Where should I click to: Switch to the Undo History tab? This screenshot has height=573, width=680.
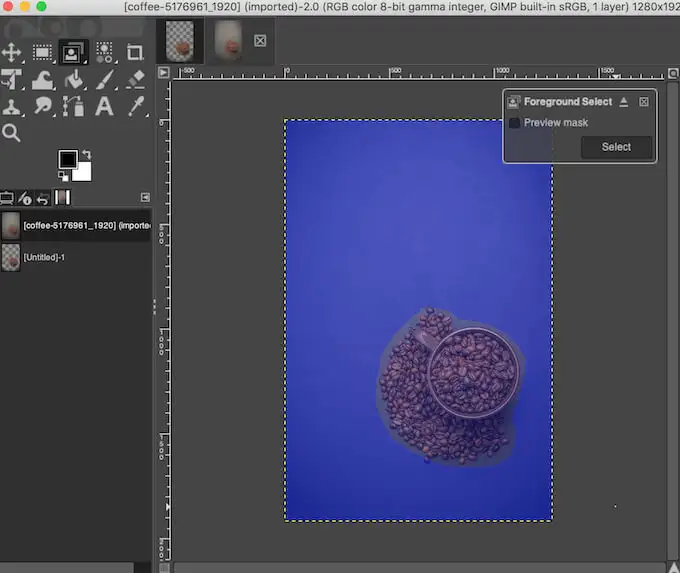(x=42, y=199)
